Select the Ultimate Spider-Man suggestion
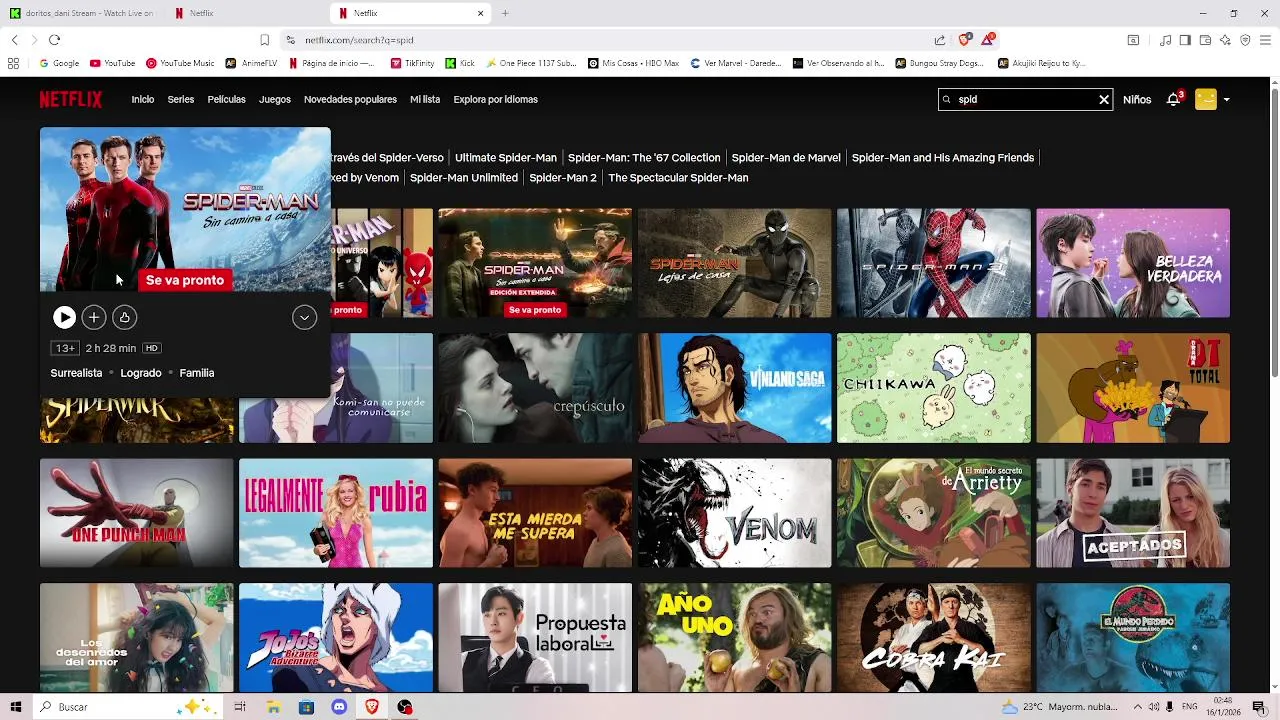1280x720 pixels. [506, 157]
